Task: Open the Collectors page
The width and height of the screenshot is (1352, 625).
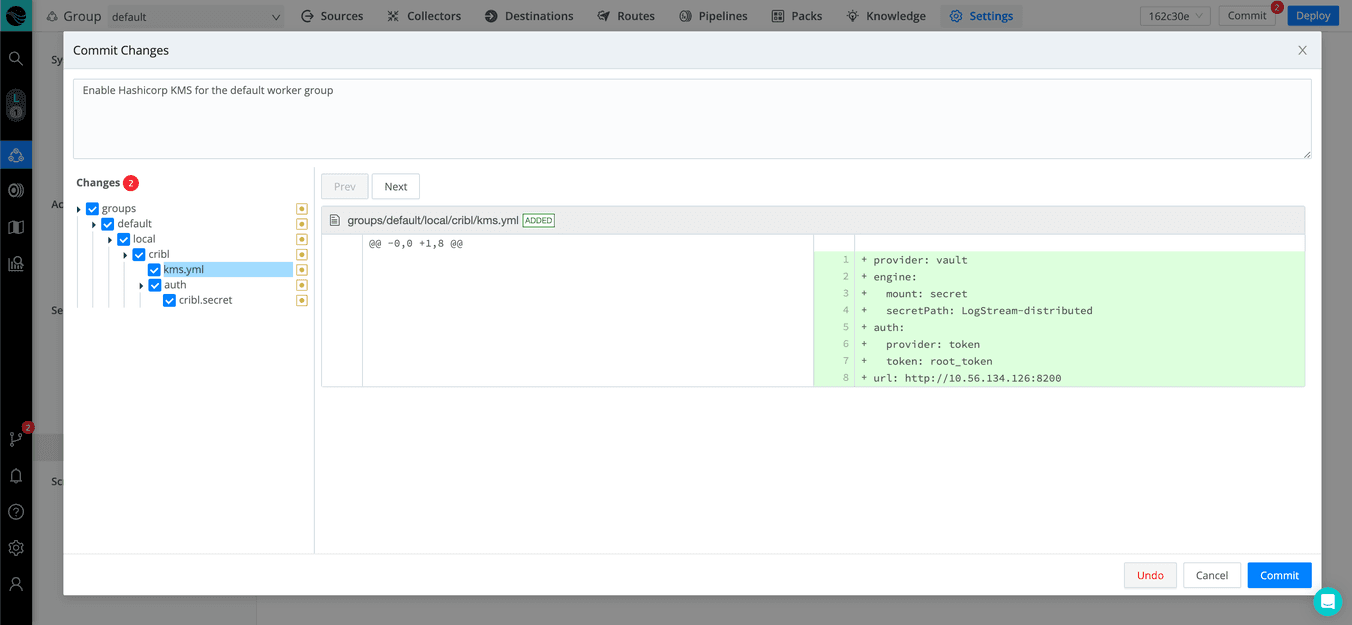Action: [x=423, y=15]
